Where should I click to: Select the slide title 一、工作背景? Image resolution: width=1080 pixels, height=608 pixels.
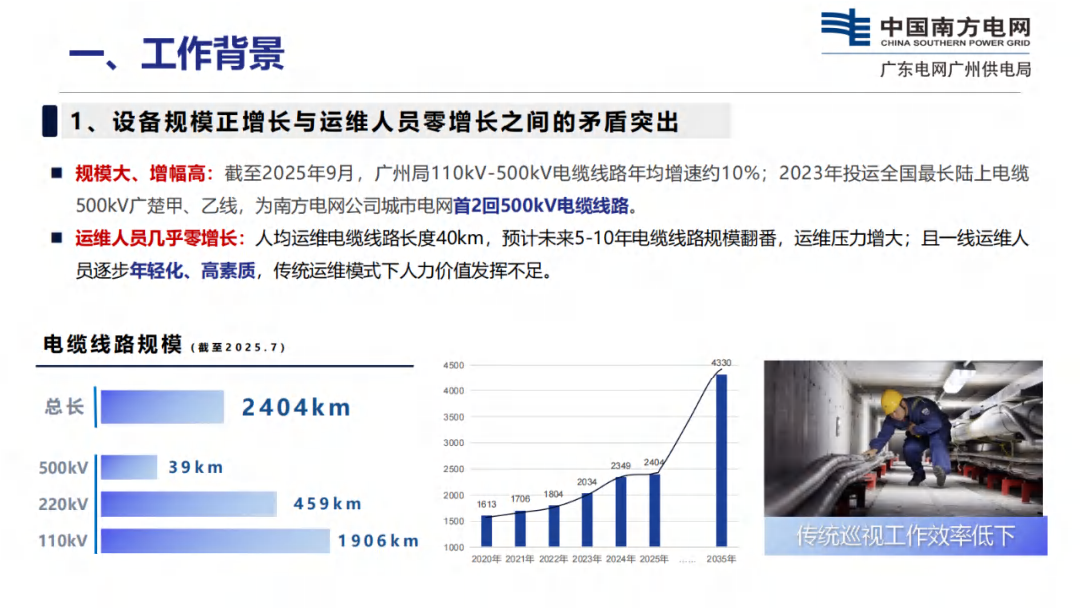click(177, 54)
